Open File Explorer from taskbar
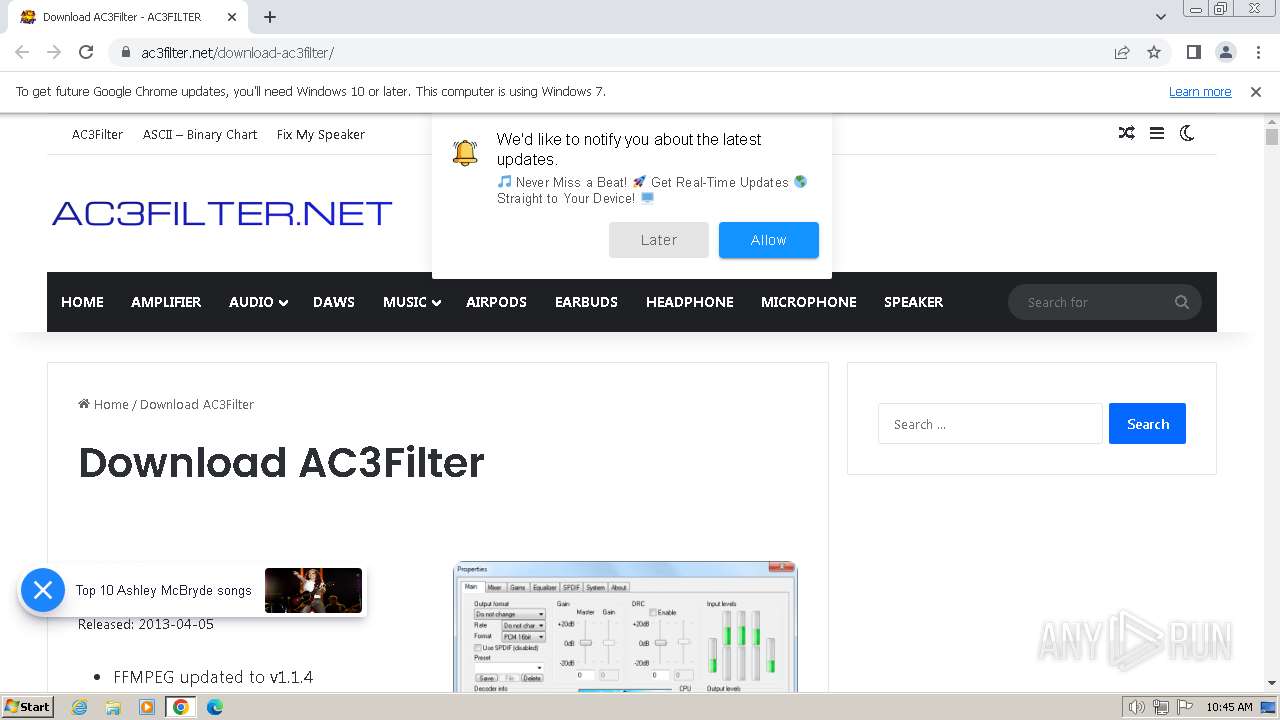The height and width of the screenshot is (720, 1280). [x=113, y=707]
